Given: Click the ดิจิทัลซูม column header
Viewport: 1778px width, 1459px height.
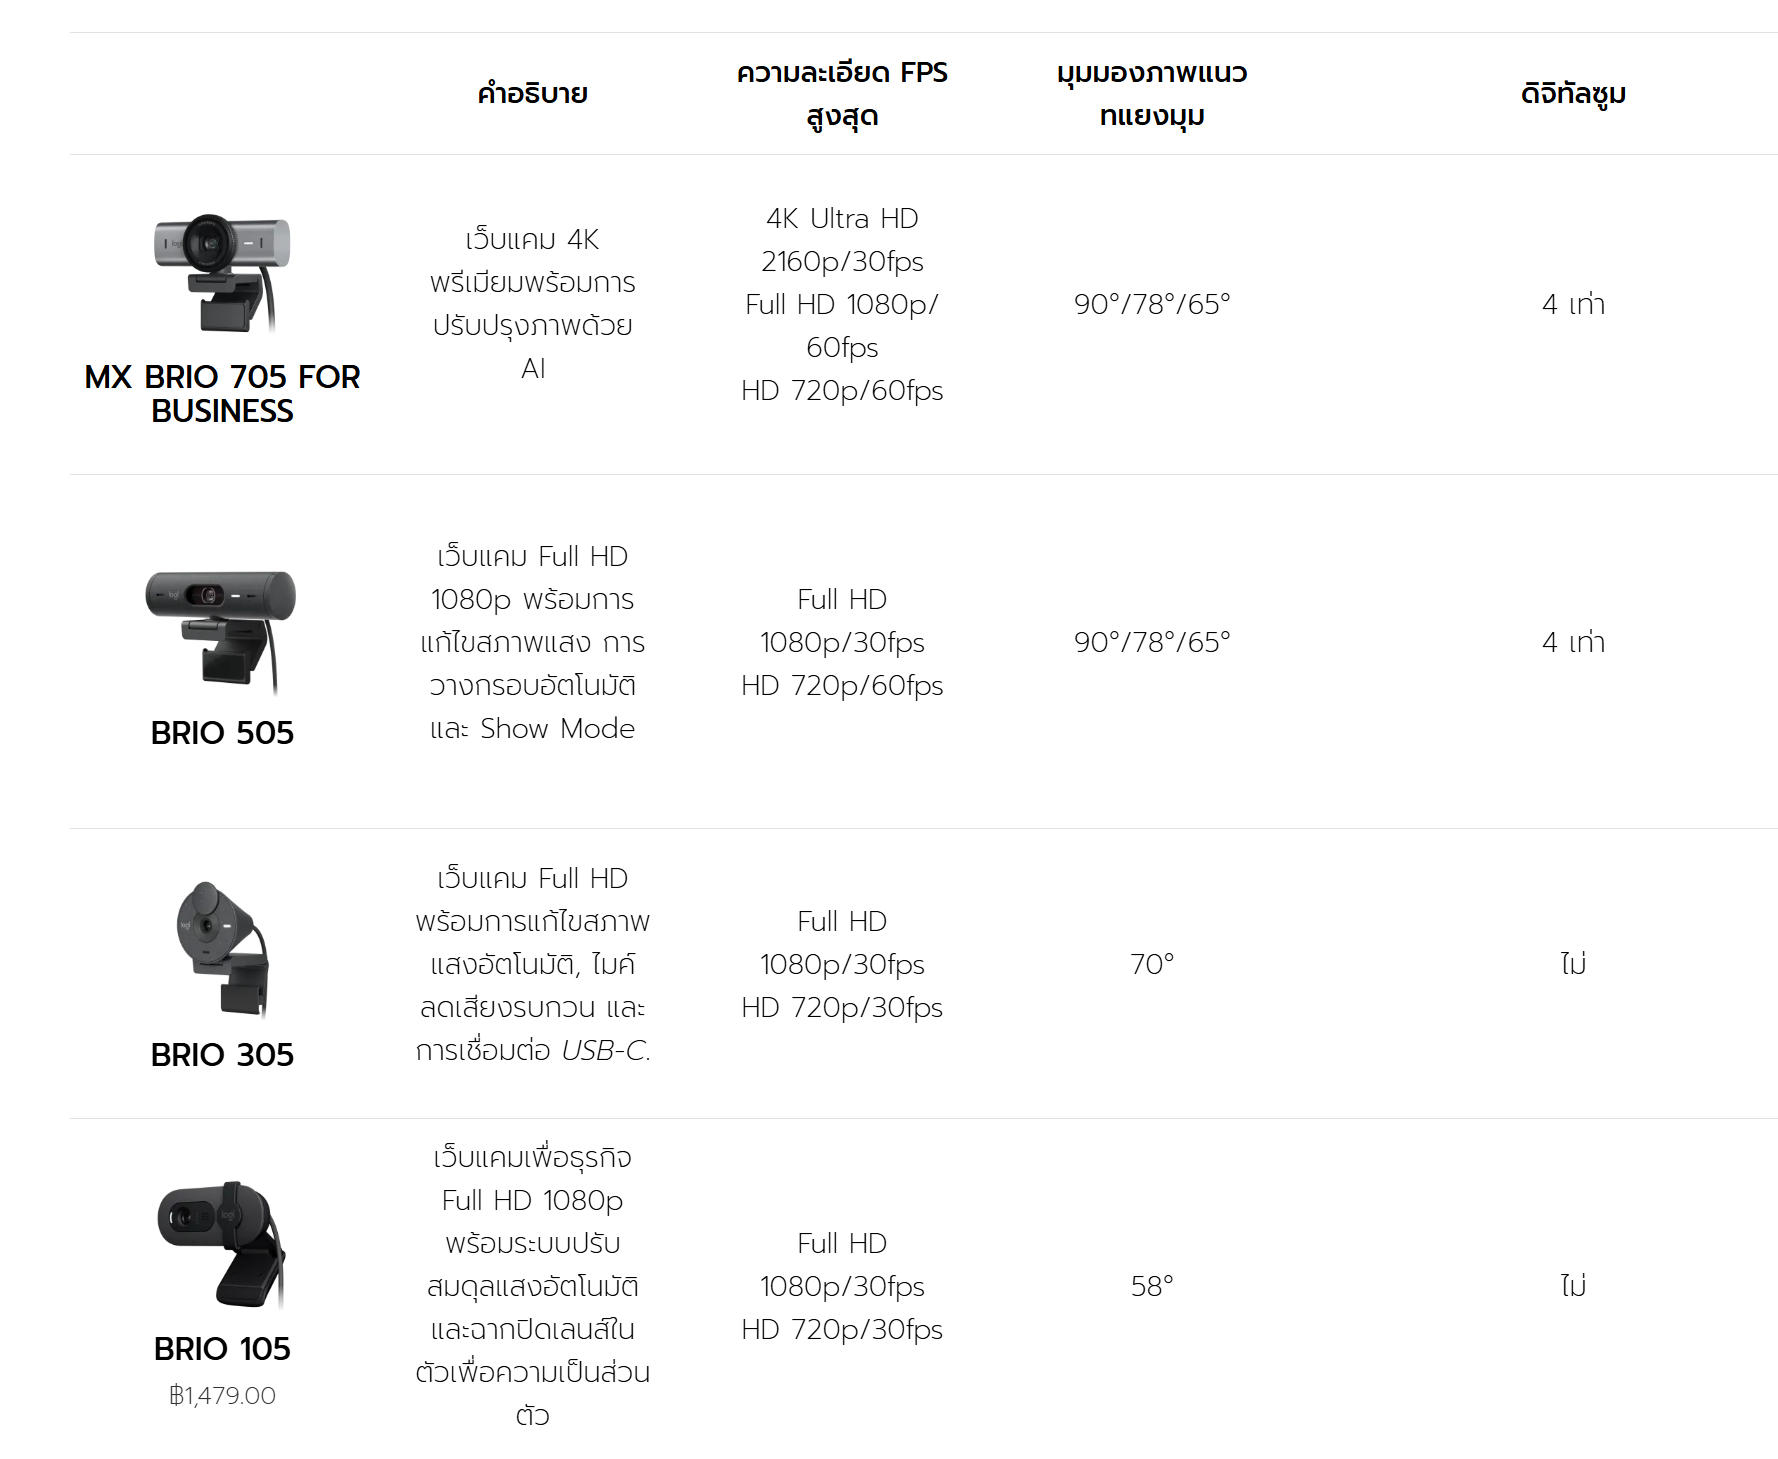Looking at the screenshot, I should (x=1573, y=94).
